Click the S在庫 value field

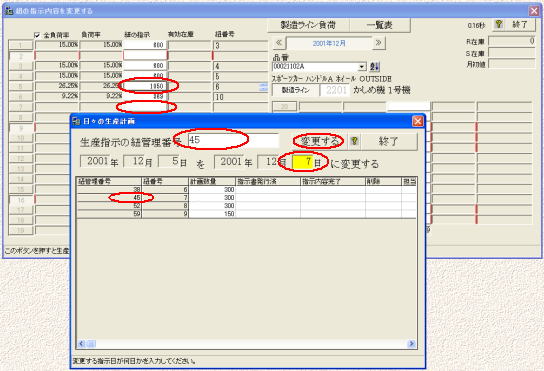[512, 53]
